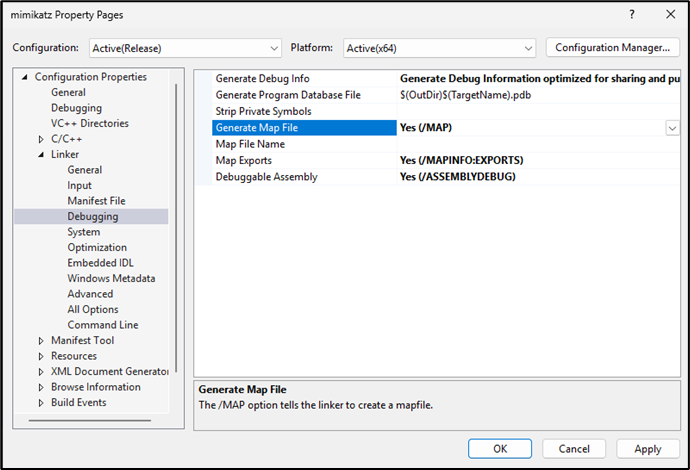Click the empty Map File Name value field
Viewport: 690px width, 470px height.
(538, 144)
